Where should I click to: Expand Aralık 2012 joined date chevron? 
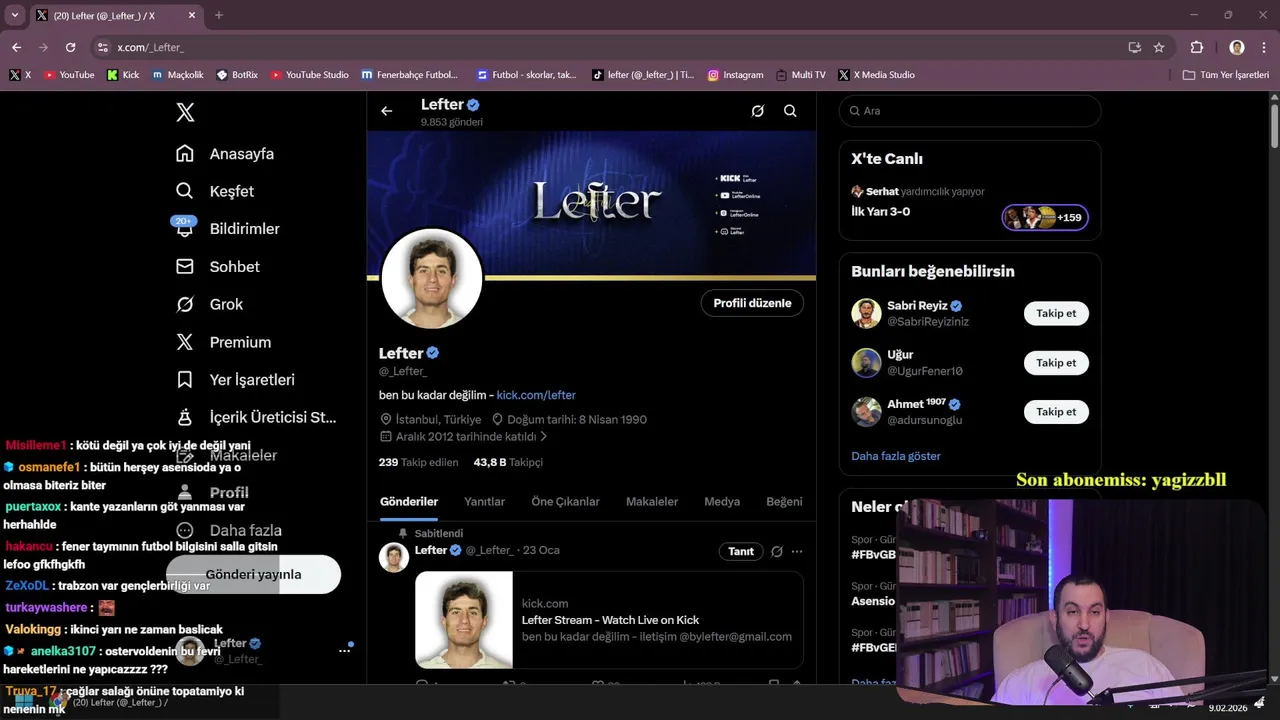pyautogui.click(x=544, y=437)
